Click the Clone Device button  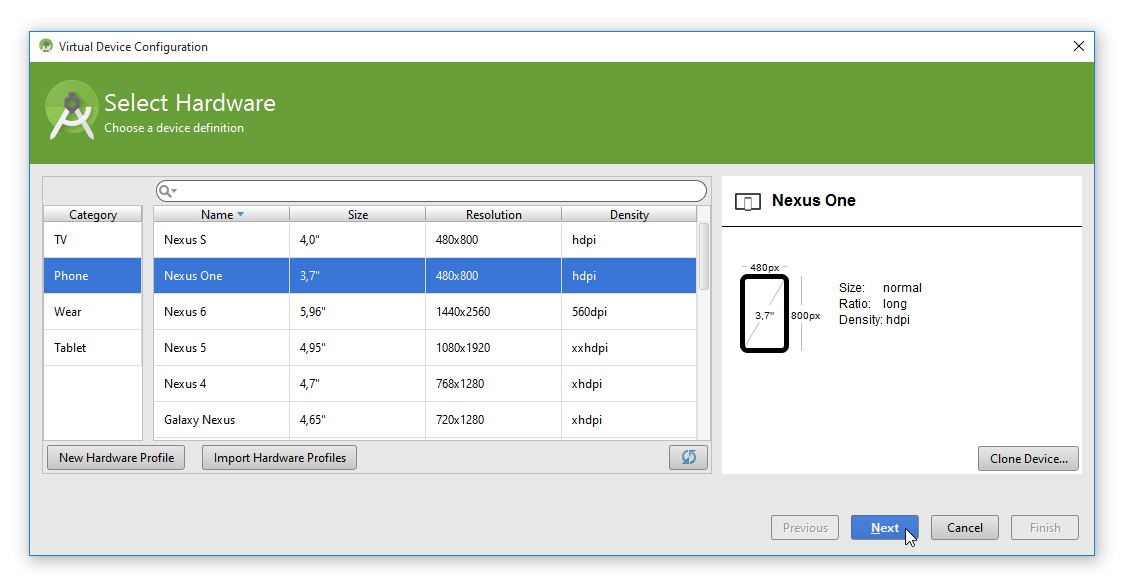click(x=1028, y=458)
